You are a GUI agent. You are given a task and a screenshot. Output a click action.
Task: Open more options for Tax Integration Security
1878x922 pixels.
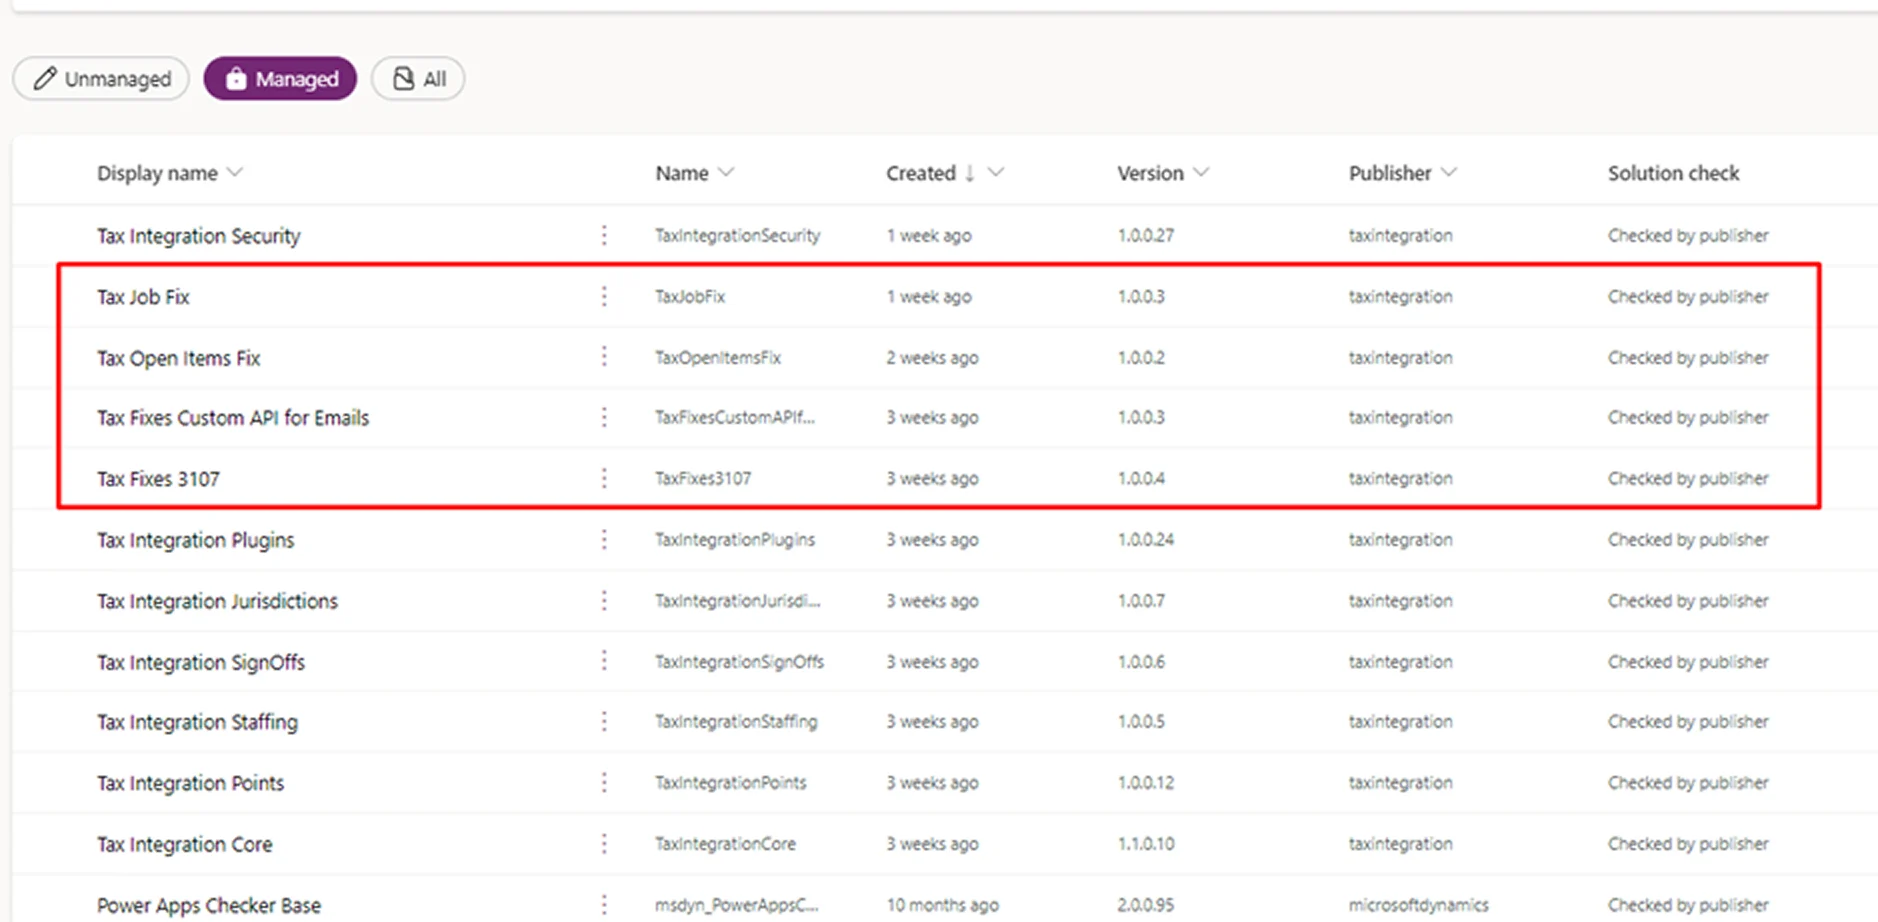[x=604, y=235]
